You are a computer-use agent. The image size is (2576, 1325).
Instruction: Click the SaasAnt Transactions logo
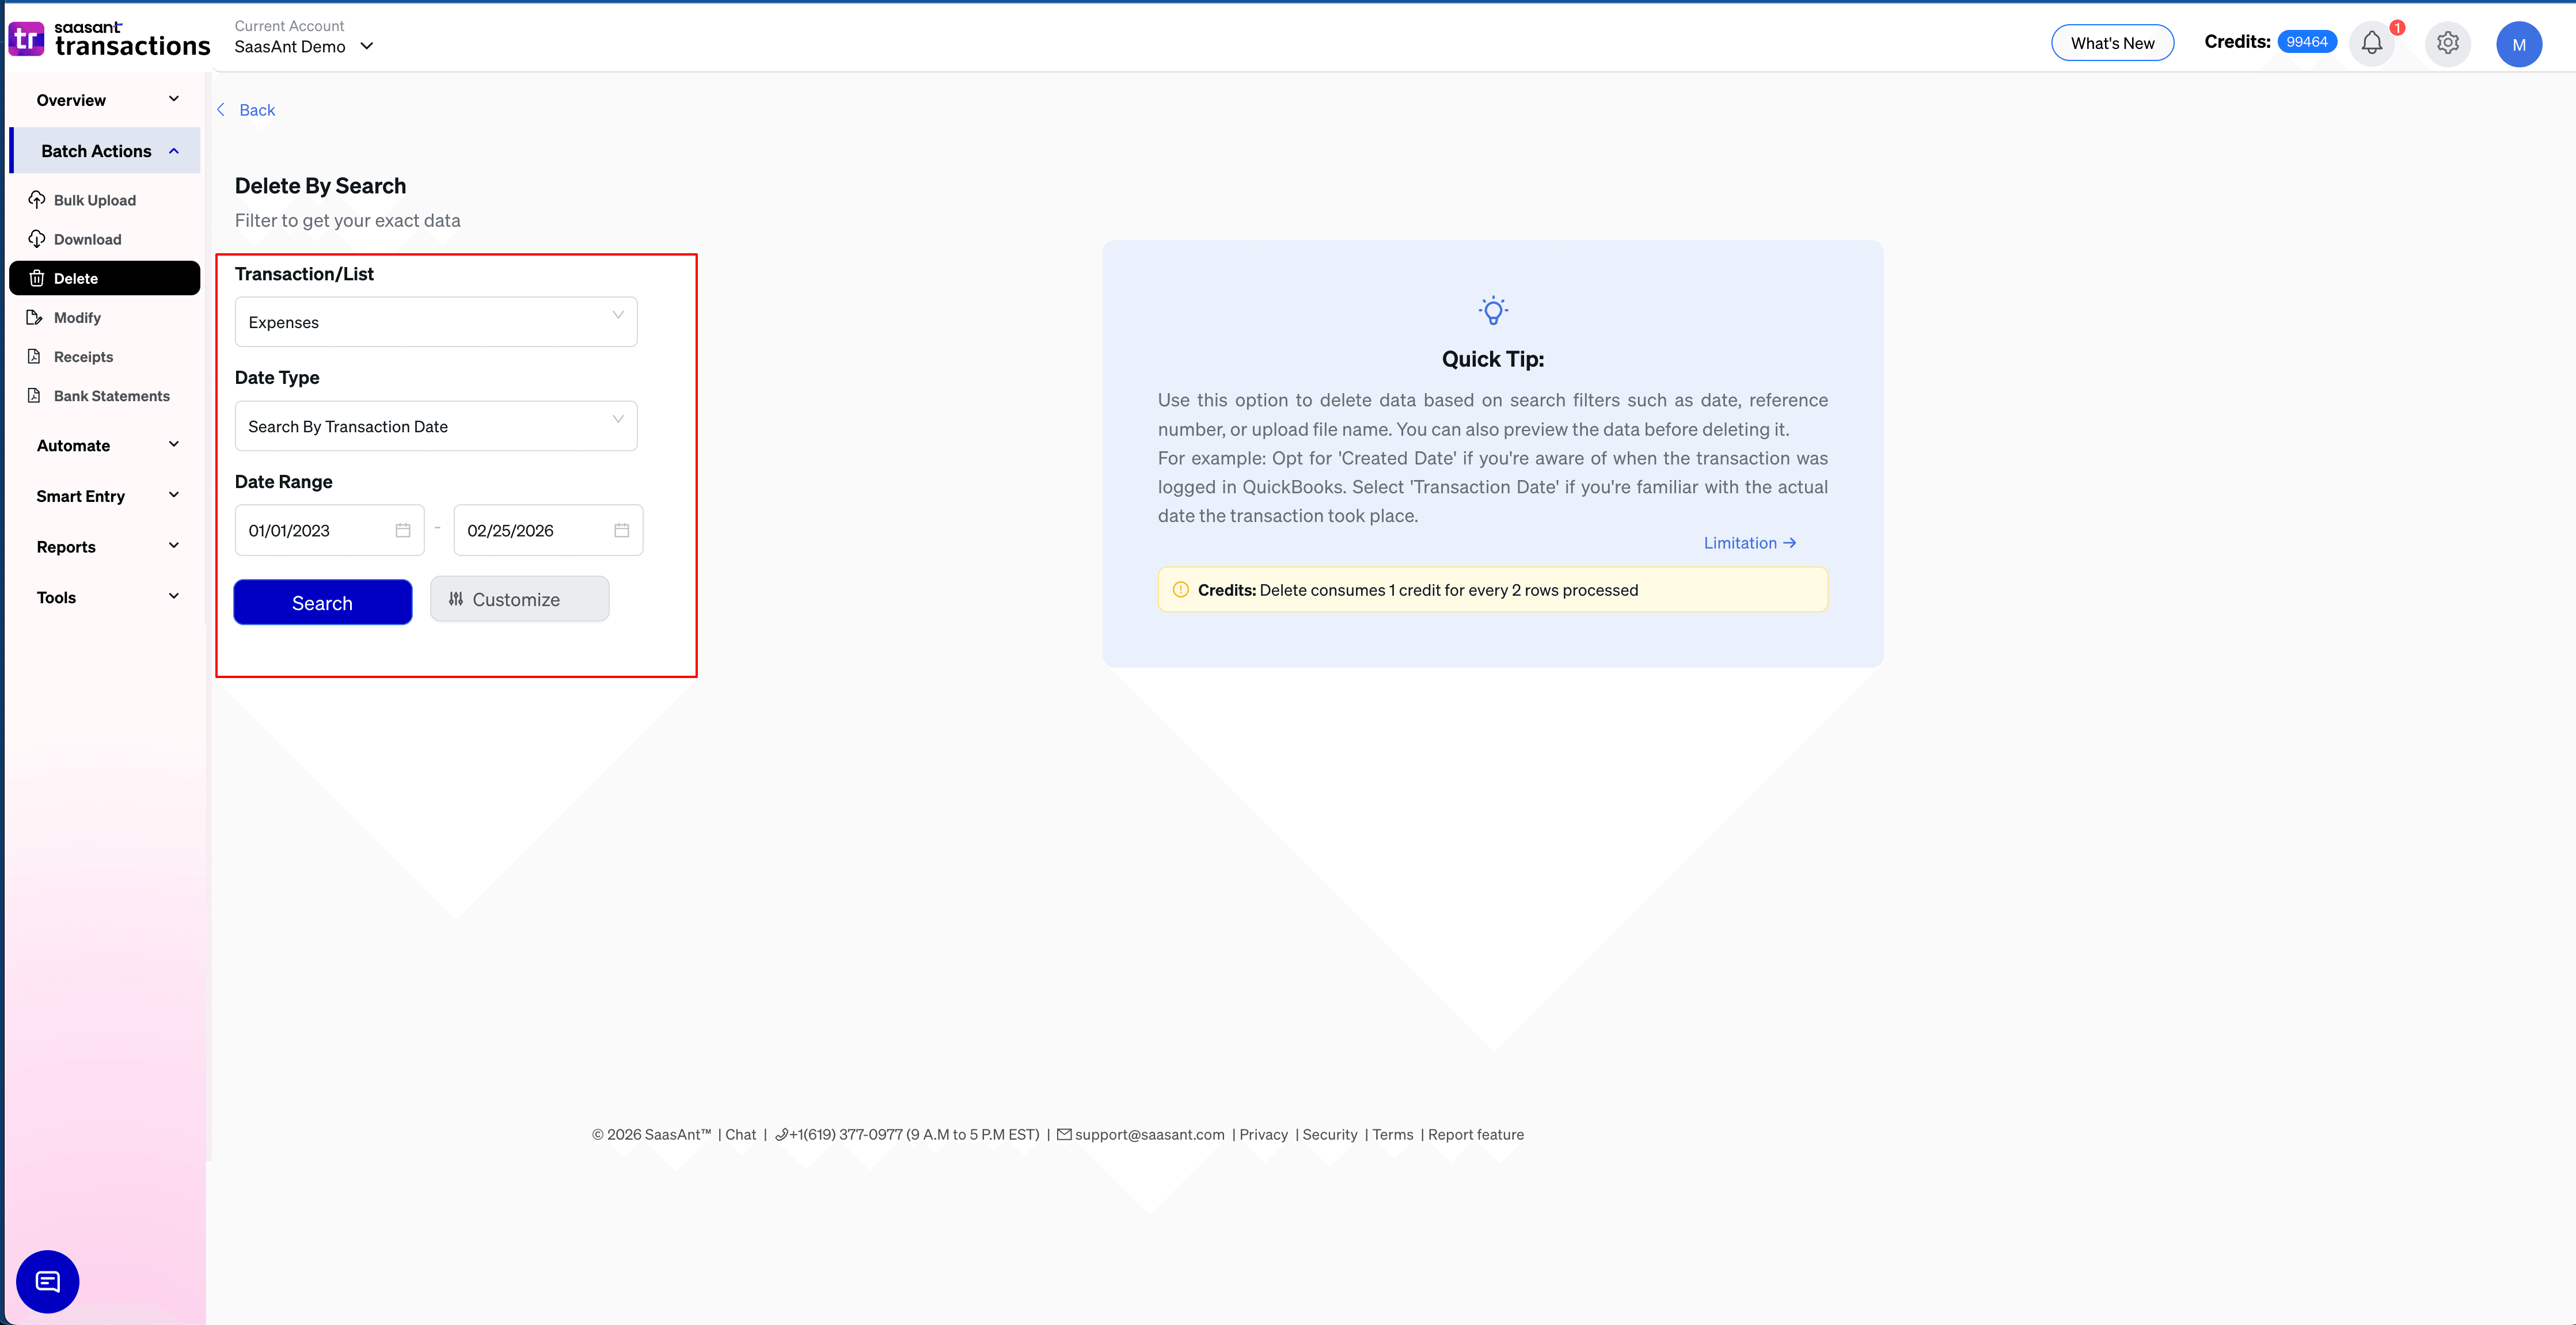tap(109, 39)
